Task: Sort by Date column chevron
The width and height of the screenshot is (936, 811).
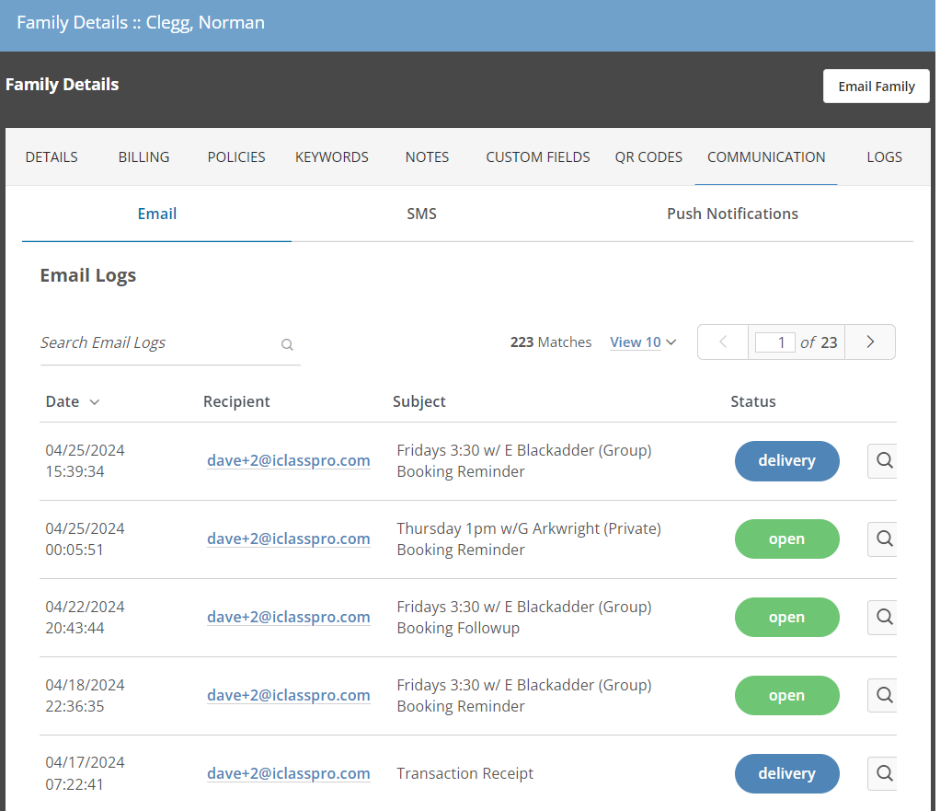Action: (x=94, y=402)
